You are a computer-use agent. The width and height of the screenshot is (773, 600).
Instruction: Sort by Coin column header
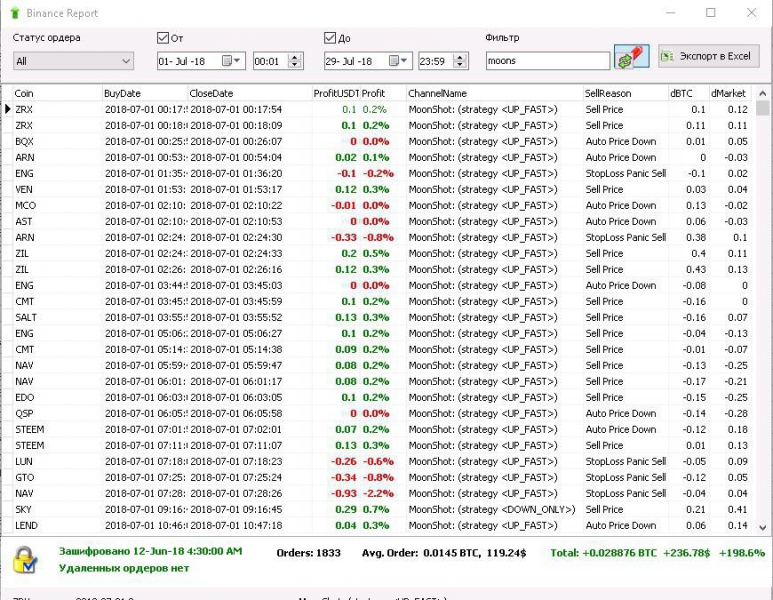[x=58, y=93]
